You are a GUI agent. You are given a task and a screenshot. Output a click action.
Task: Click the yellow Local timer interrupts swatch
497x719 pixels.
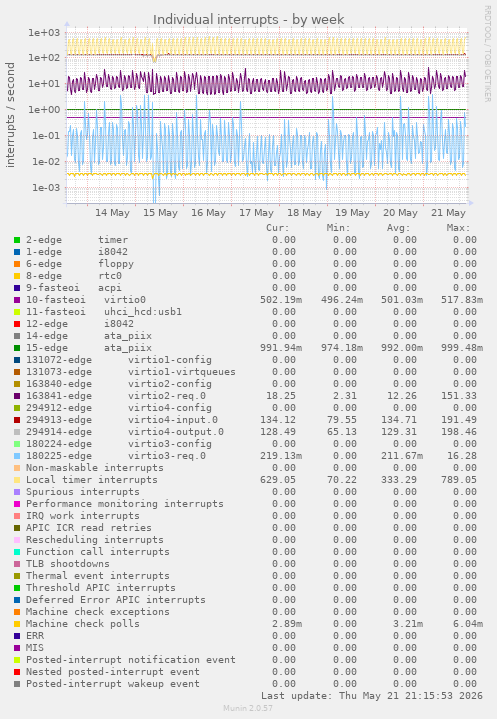tap(17, 480)
